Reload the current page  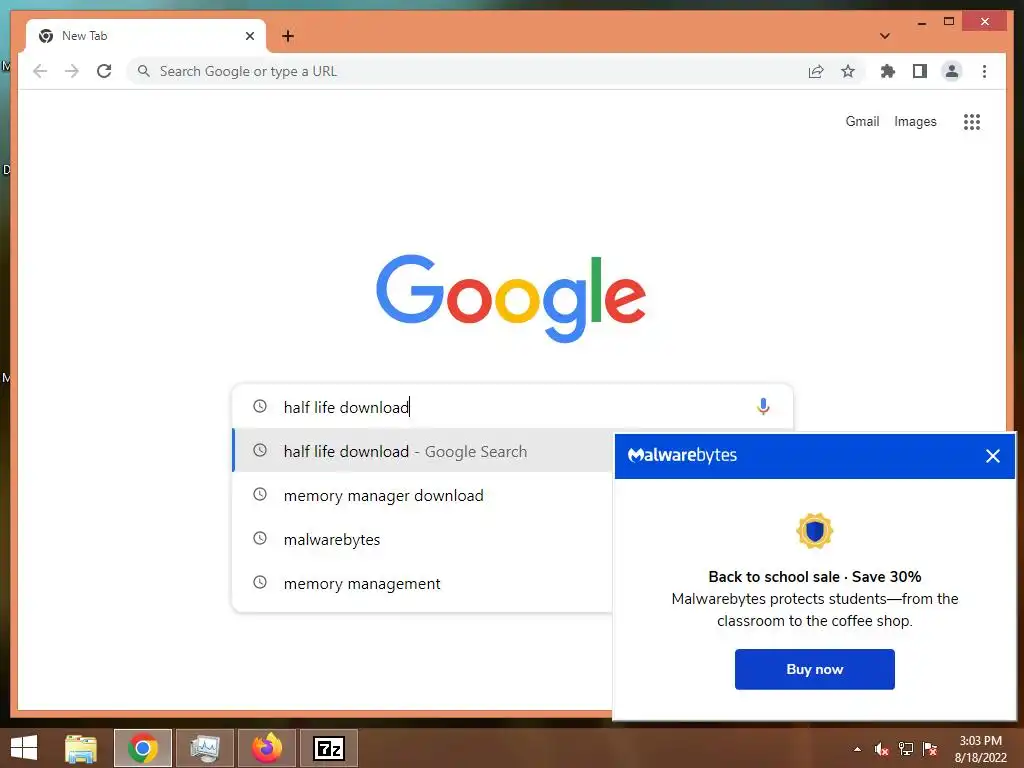pyautogui.click(x=104, y=71)
